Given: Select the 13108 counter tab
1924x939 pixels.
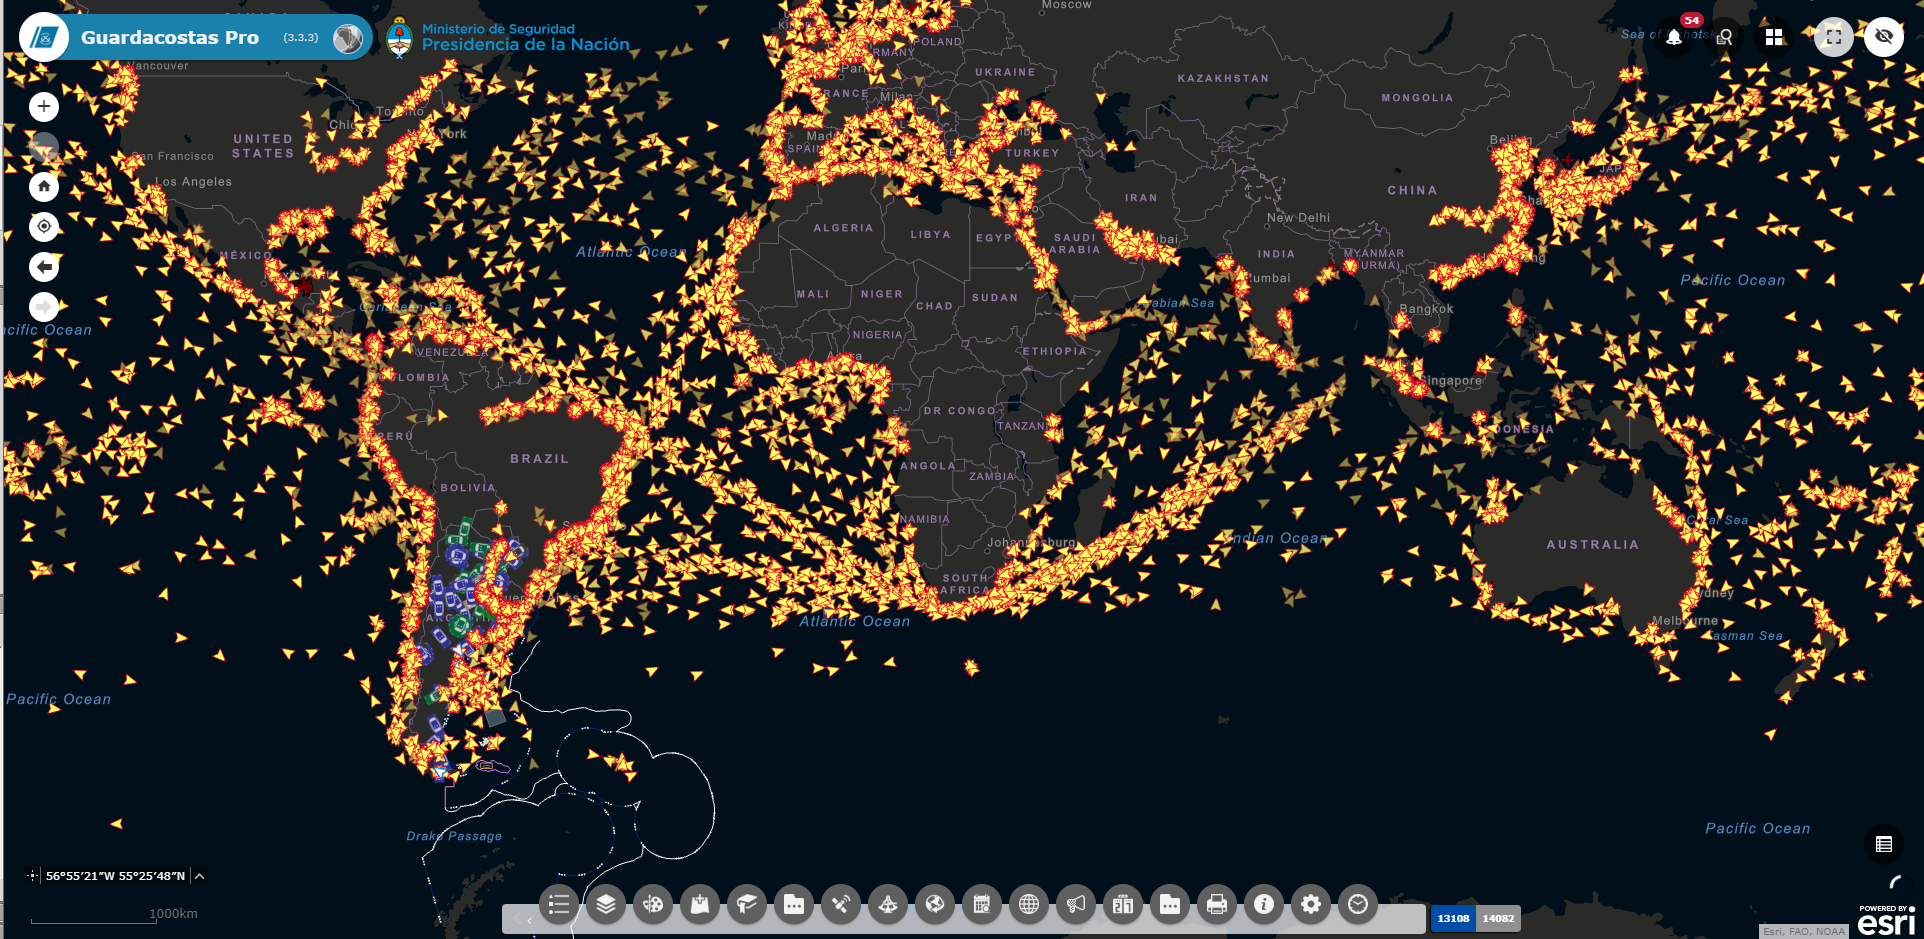Looking at the screenshot, I should (x=1453, y=918).
